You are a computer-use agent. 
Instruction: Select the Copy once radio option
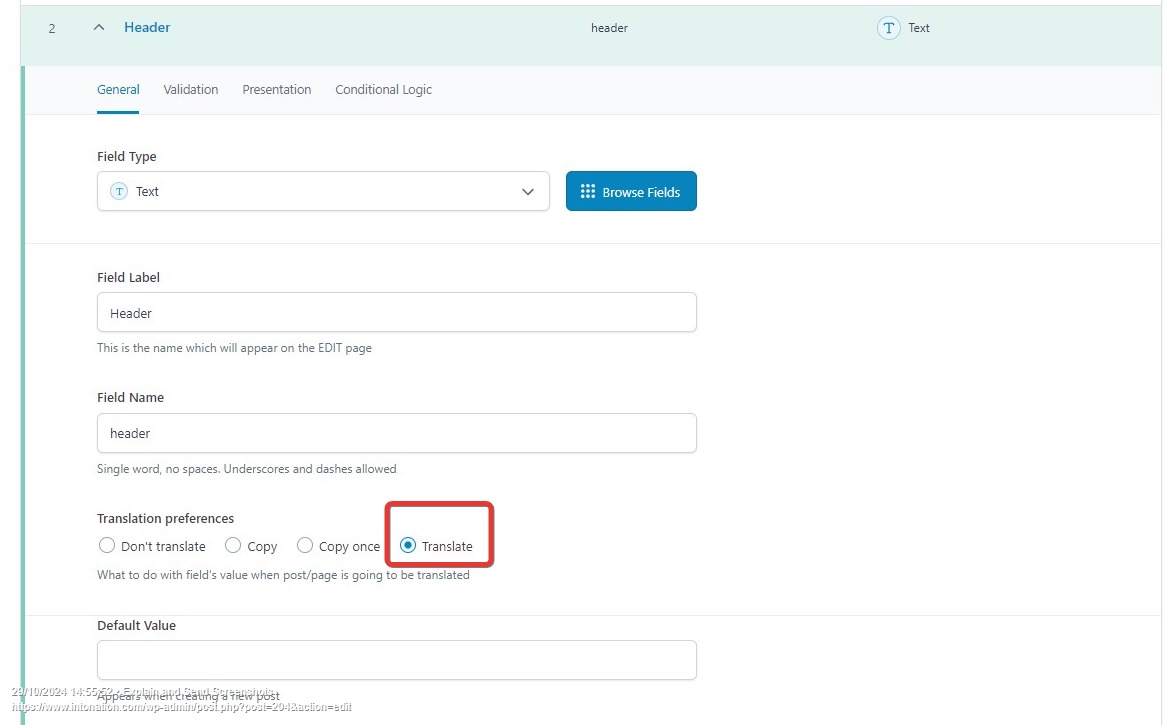pos(305,545)
